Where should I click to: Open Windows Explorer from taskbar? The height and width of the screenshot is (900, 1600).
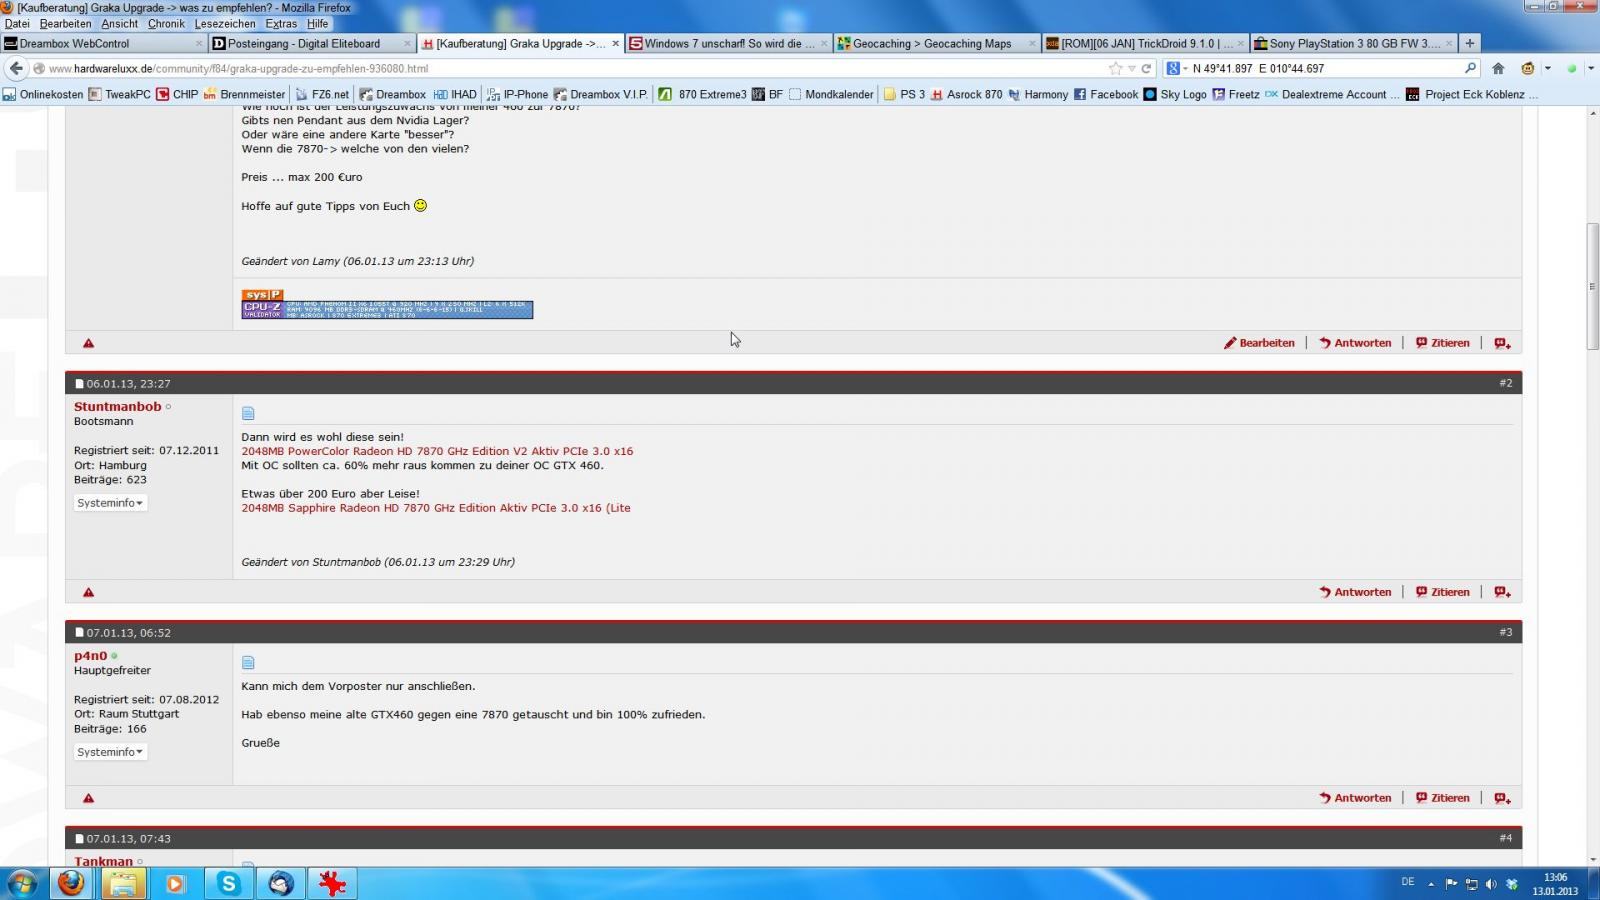click(123, 884)
